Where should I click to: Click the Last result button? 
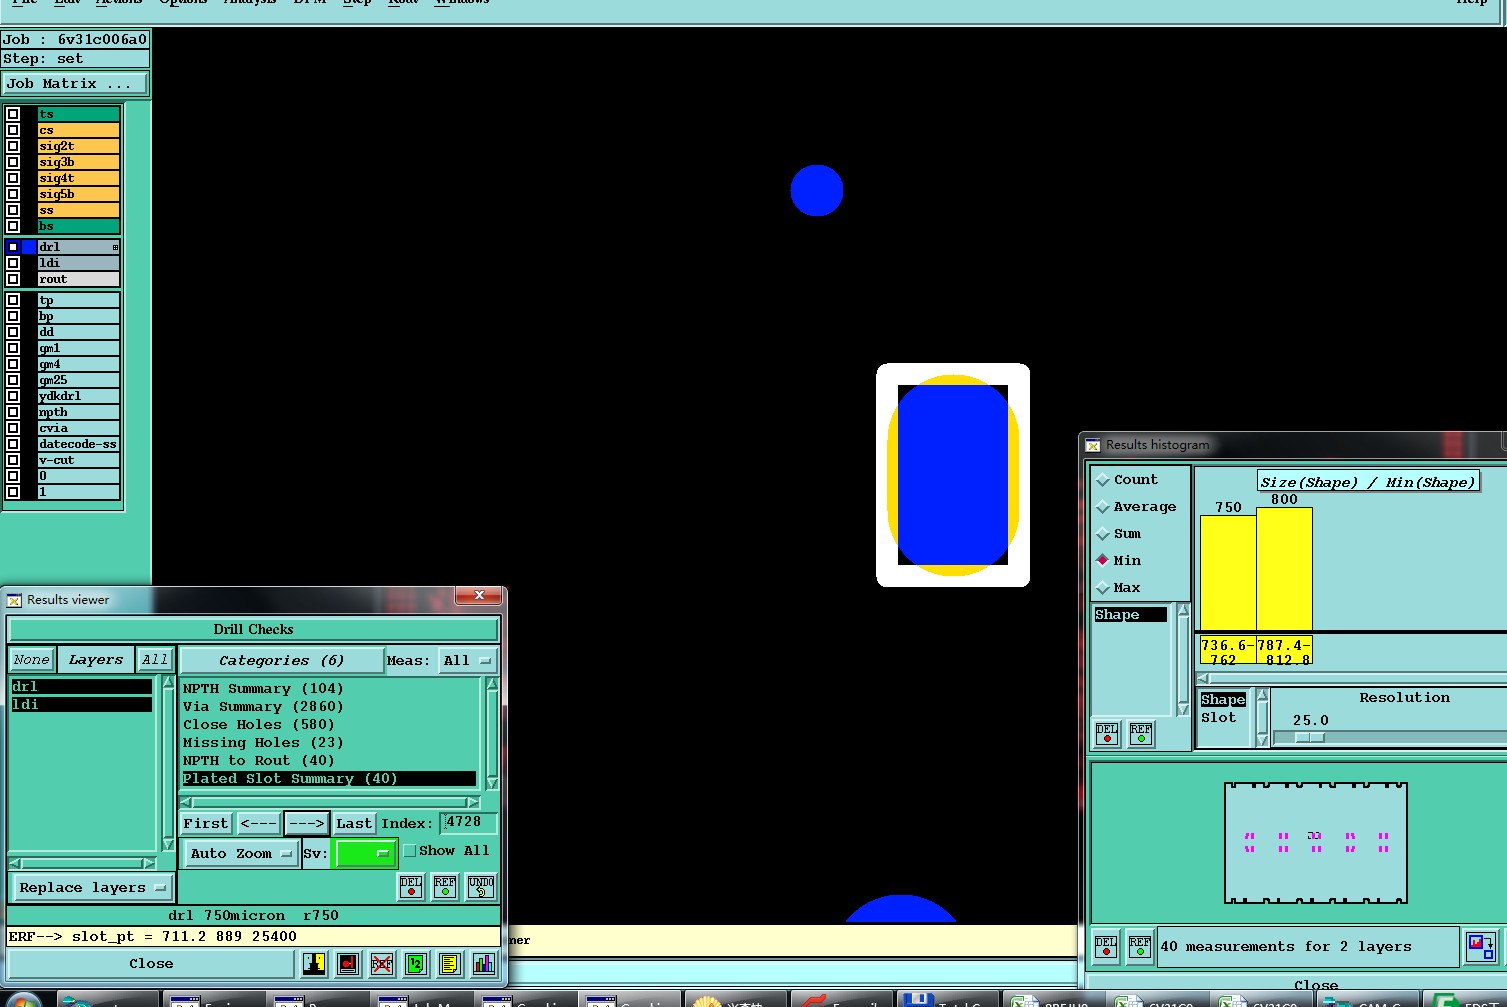(x=354, y=824)
